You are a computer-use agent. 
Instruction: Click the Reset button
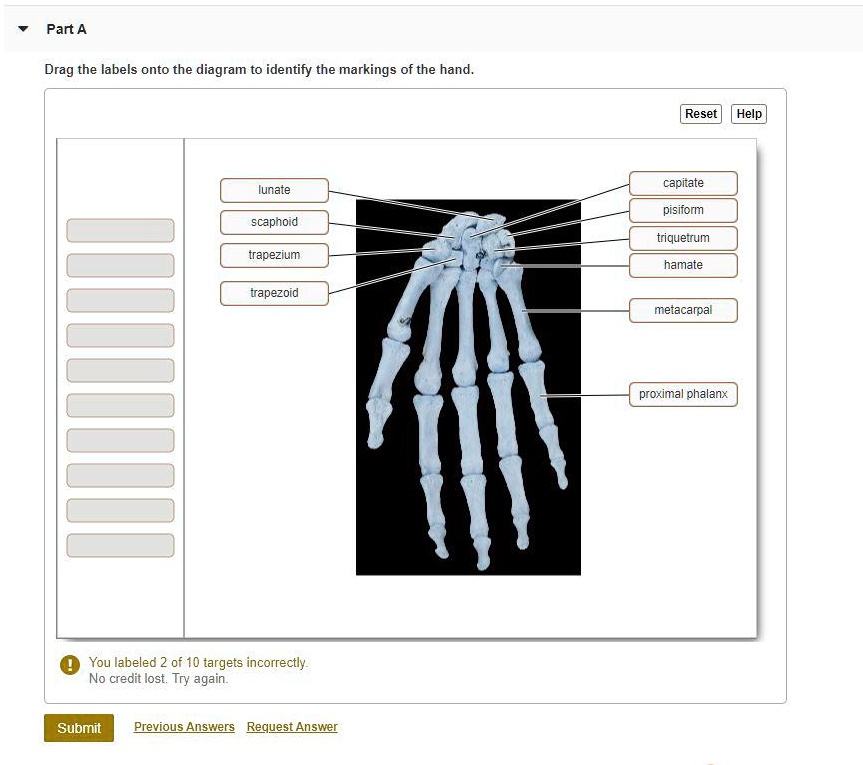tap(700, 114)
